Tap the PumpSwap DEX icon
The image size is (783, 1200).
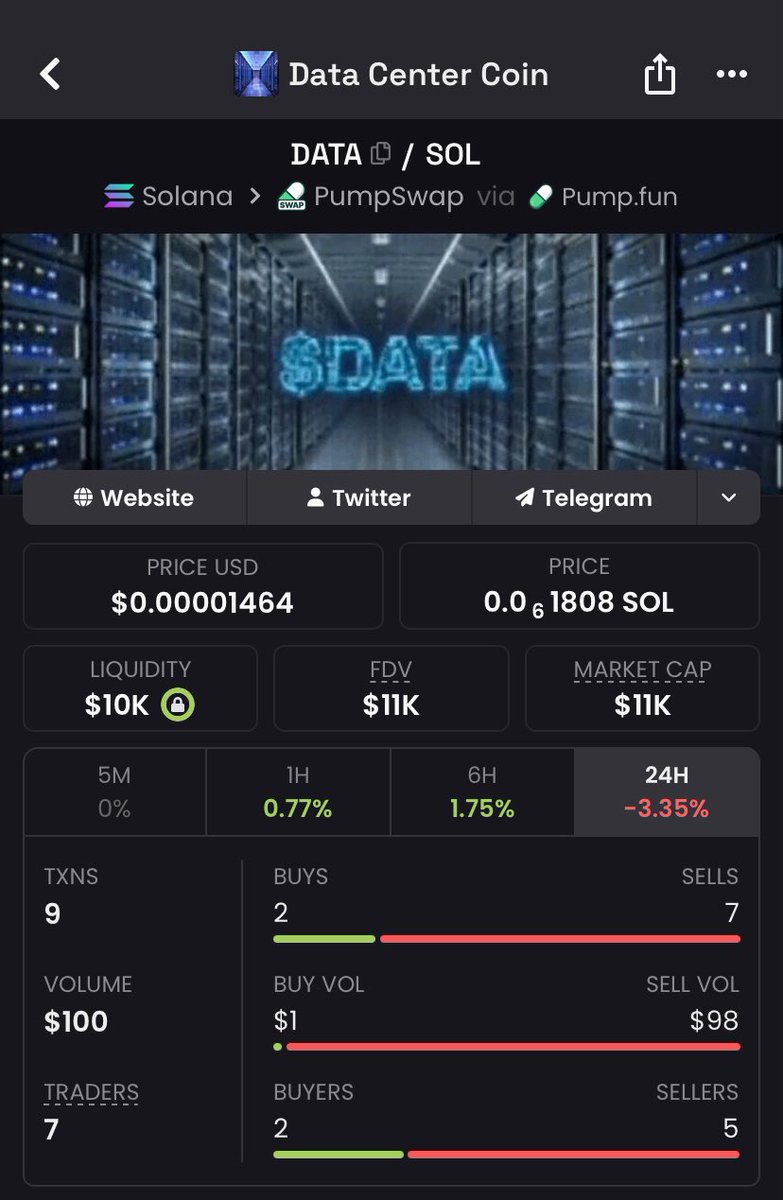pyautogui.click(x=291, y=196)
